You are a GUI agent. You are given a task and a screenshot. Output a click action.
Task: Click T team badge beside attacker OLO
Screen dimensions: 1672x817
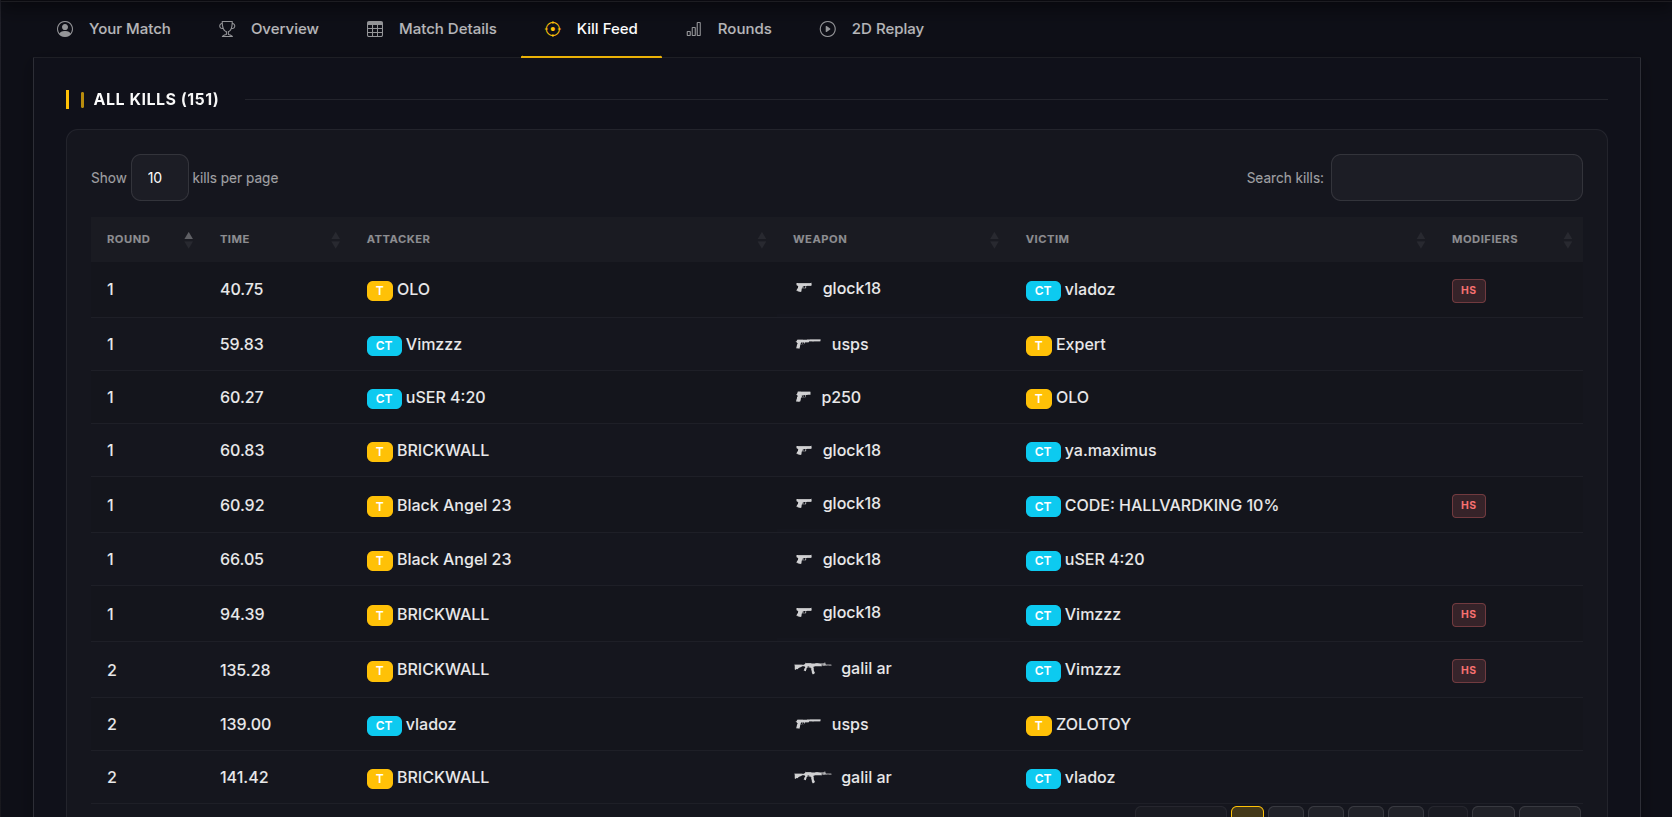pos(380,290)
